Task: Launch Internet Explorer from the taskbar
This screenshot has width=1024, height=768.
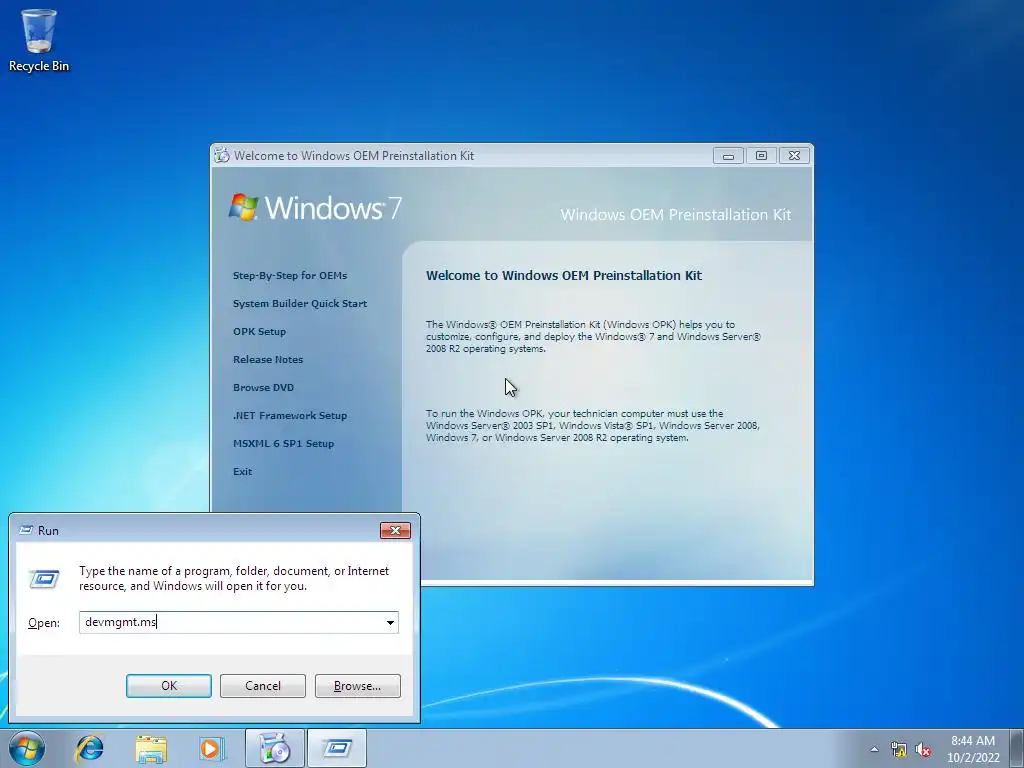Action: [x=89, y=748]
